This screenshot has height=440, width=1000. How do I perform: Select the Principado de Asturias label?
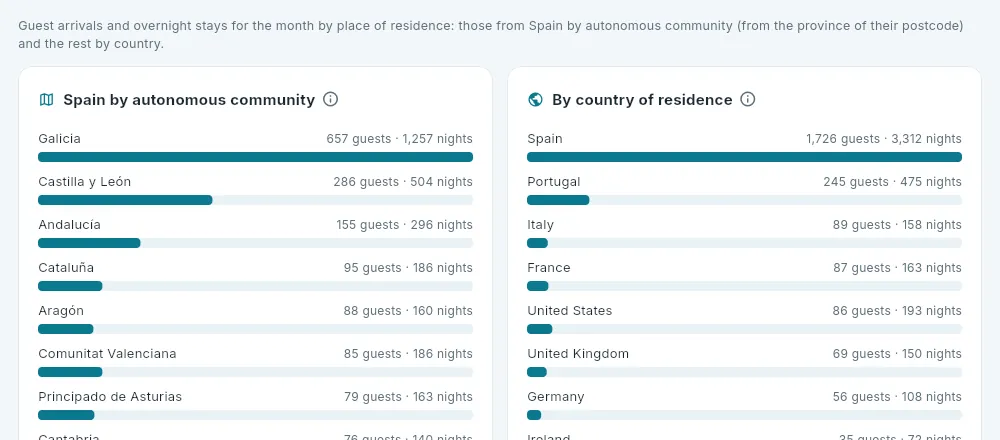tap(110, 397)
